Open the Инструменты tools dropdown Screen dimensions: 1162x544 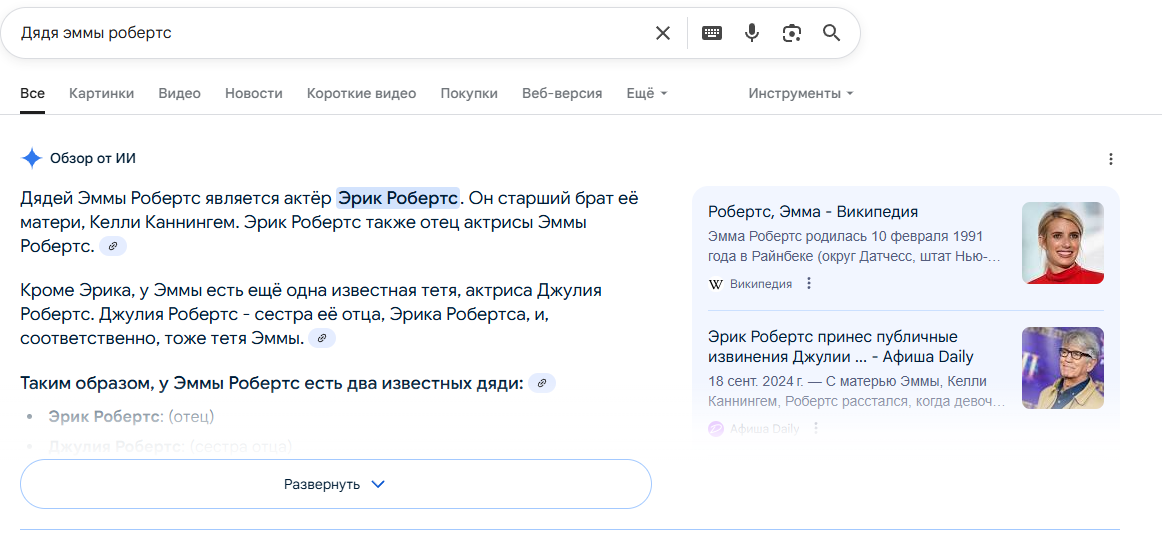click(801, 93)
